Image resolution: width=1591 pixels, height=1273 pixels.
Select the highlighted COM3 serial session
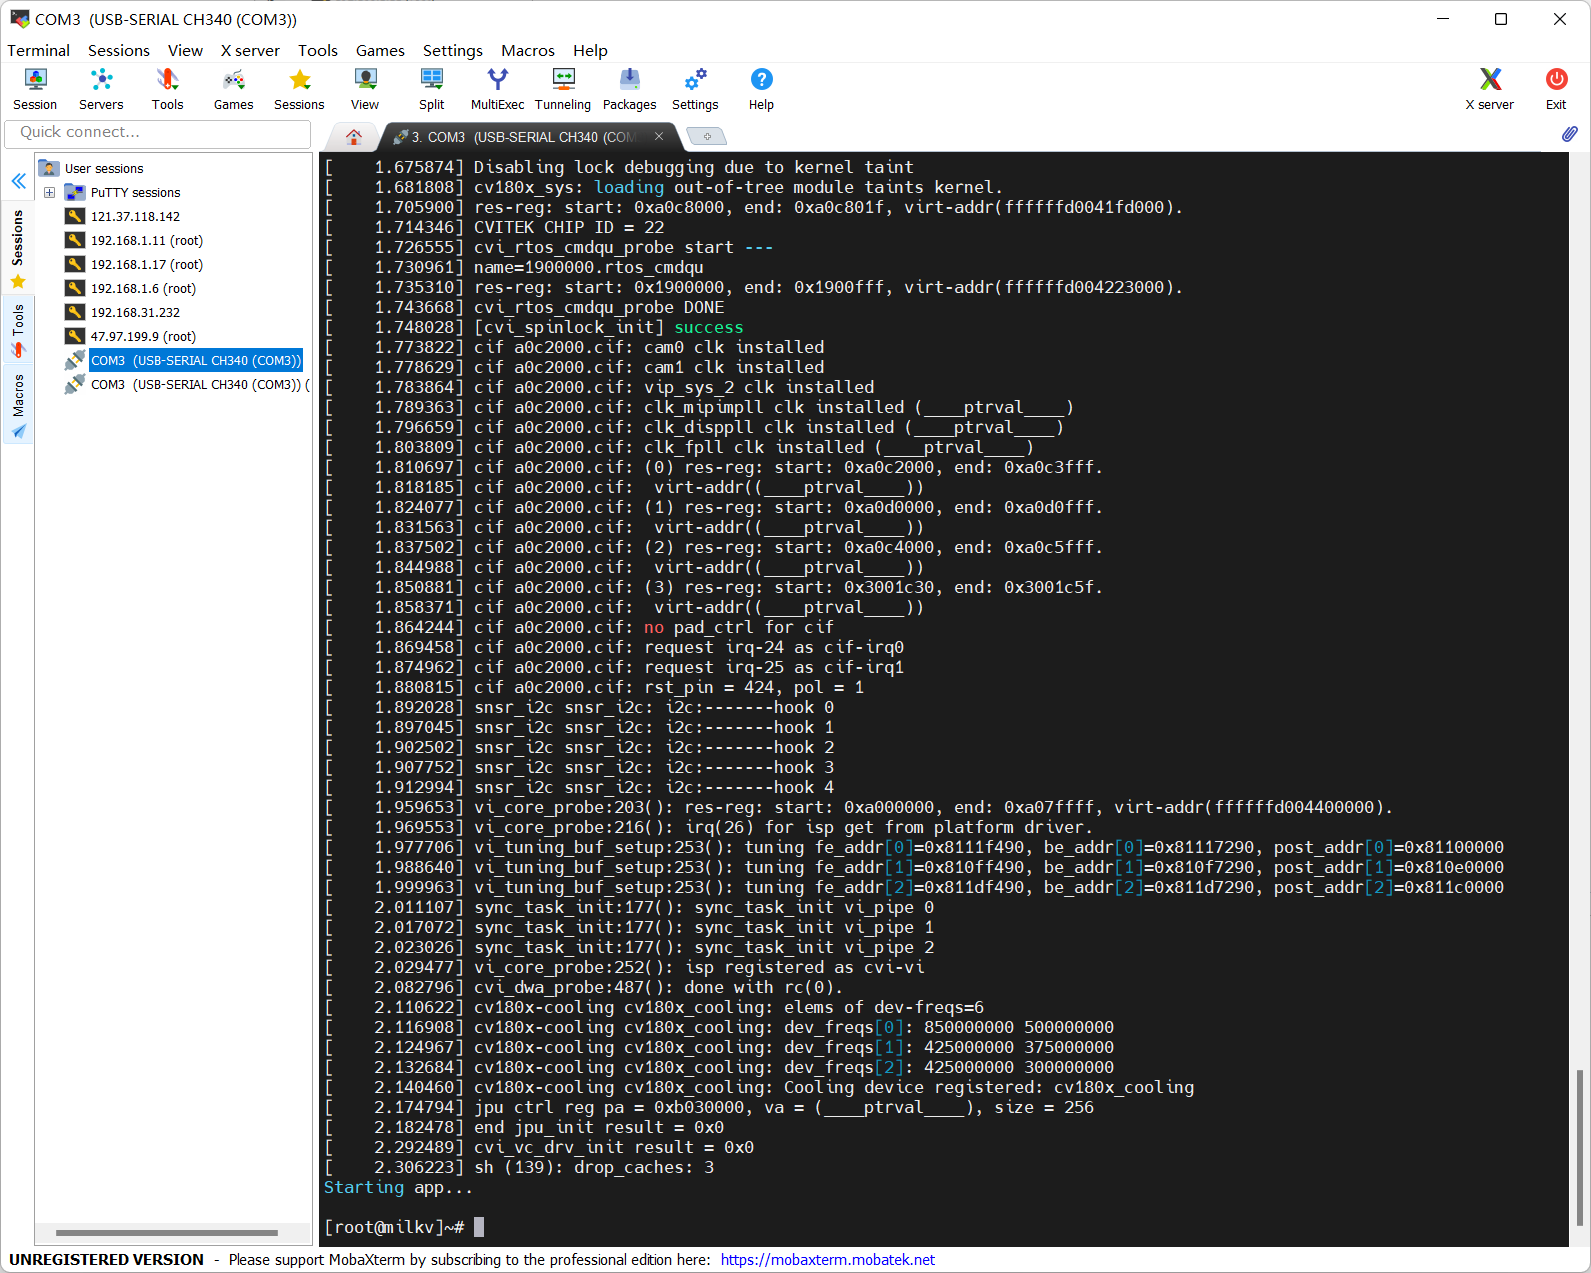coord(196,360)
